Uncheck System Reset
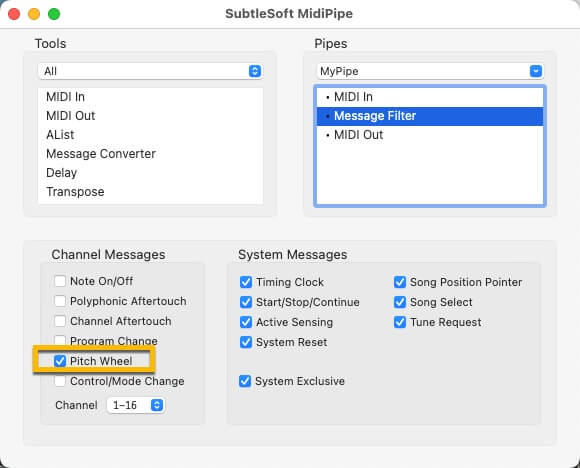Image resolution: width=580 pixels, height=468 pixels. [246, 342]
